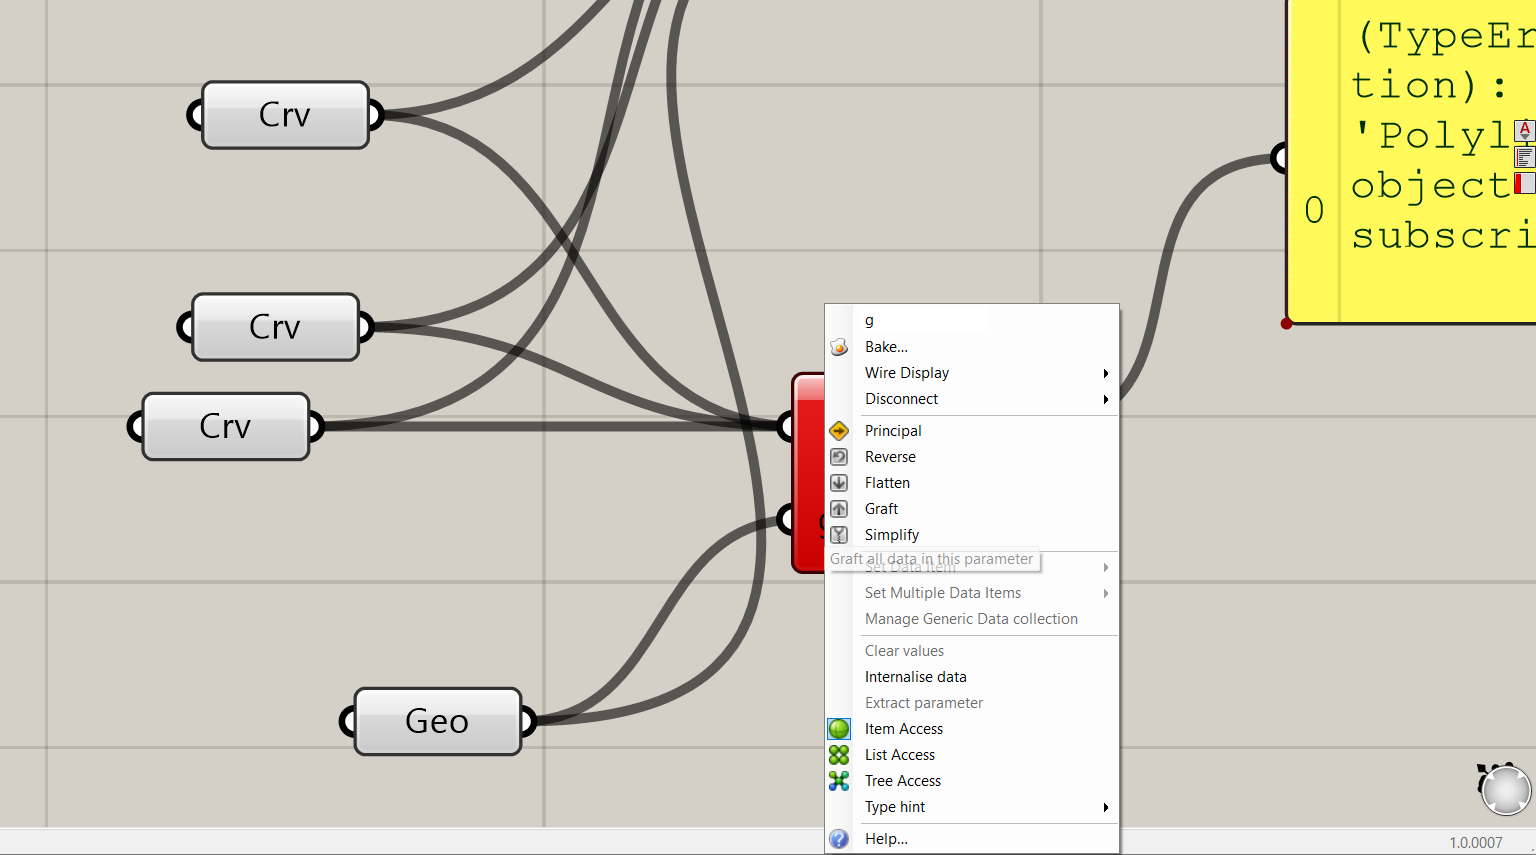Image resolution: width=1536 pixels, height=855 pixels.
Task: Click the red component's upper input grip
Action: [786, 426]
